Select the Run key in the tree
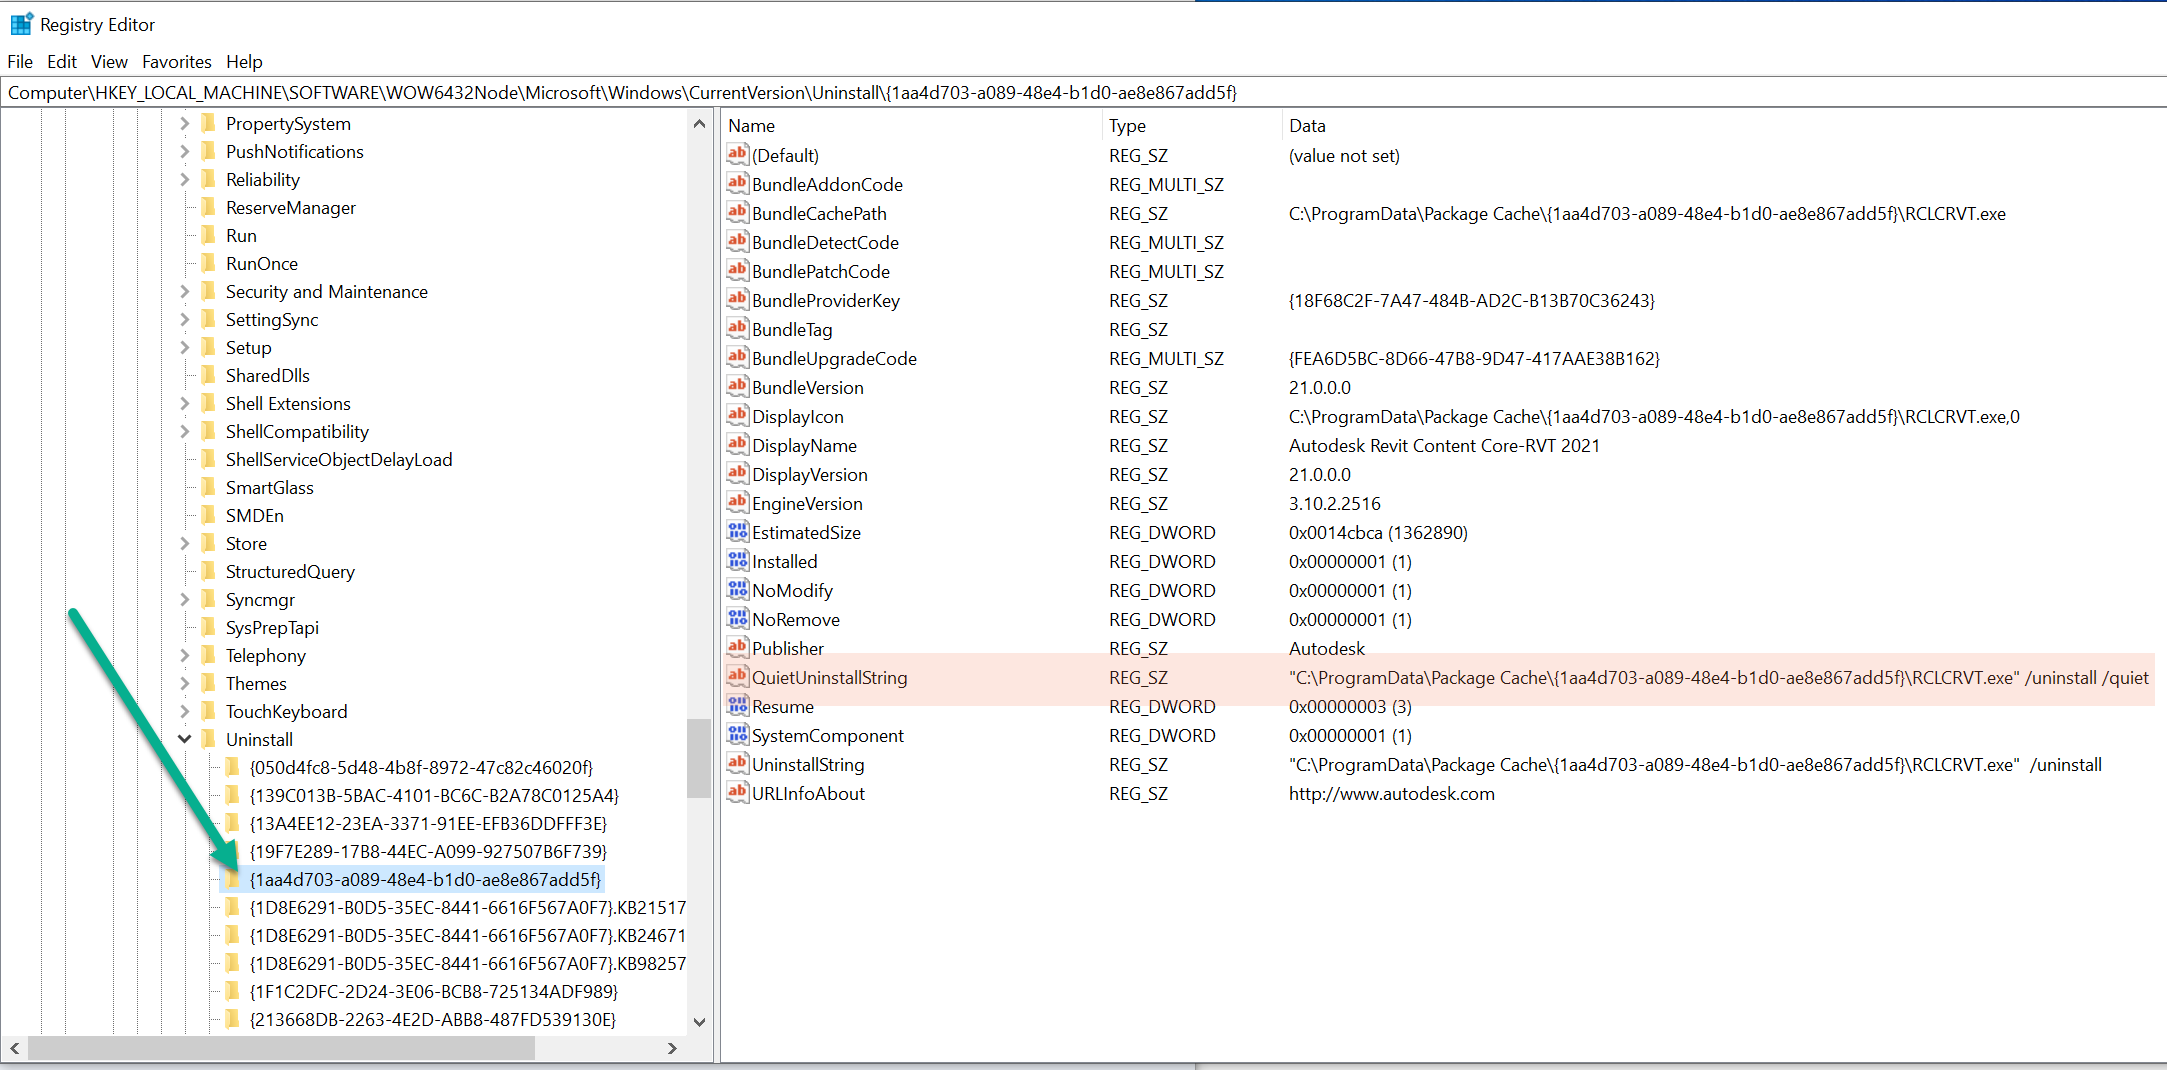Image resolution: width=2167 pixels, height=1070 pixels. (x=242, y=235)
